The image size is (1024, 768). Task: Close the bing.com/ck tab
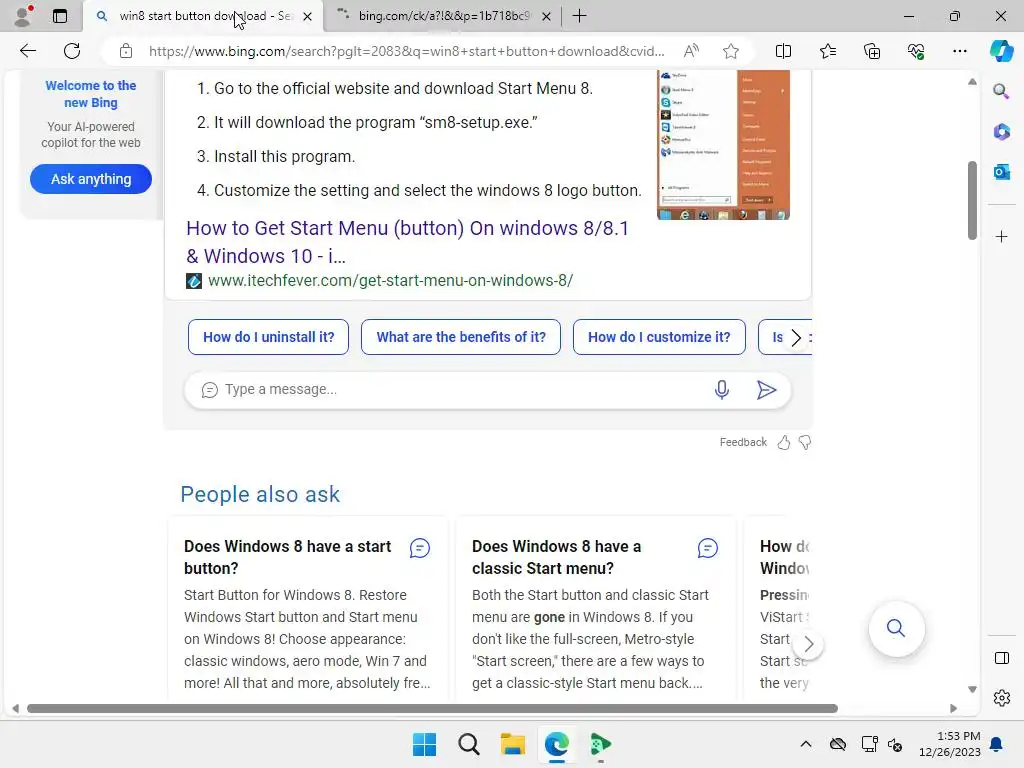547,16
